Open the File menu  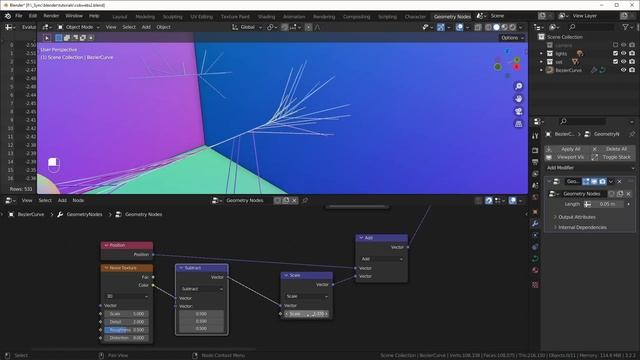coord(19,16)
